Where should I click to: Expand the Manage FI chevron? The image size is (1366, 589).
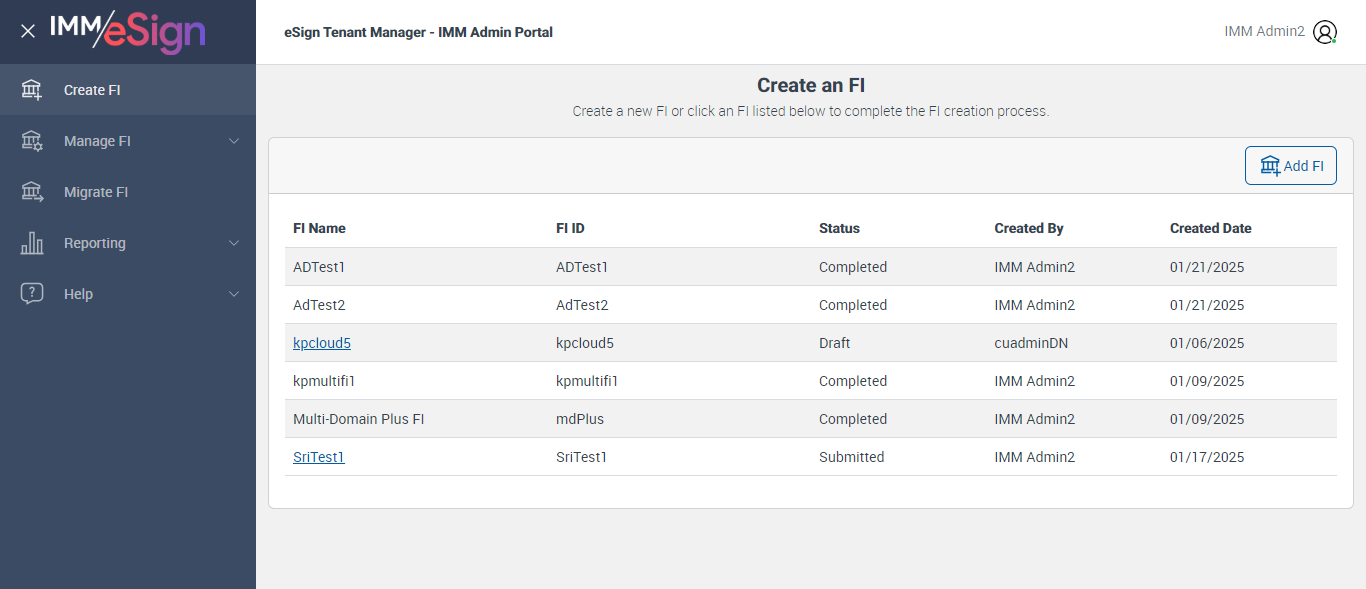[234, 141]
